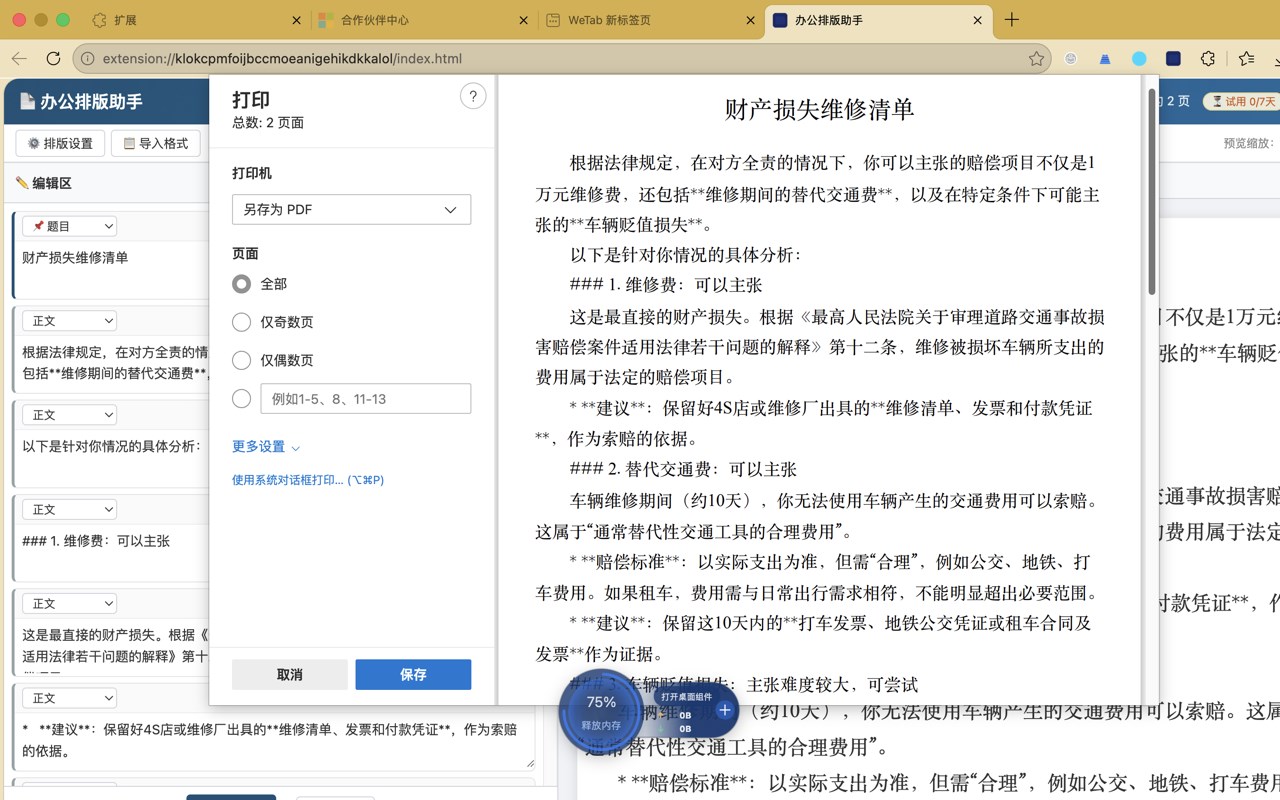Click the plus button on memory widget
This screenshot has height=800, width=1280.
725,710
